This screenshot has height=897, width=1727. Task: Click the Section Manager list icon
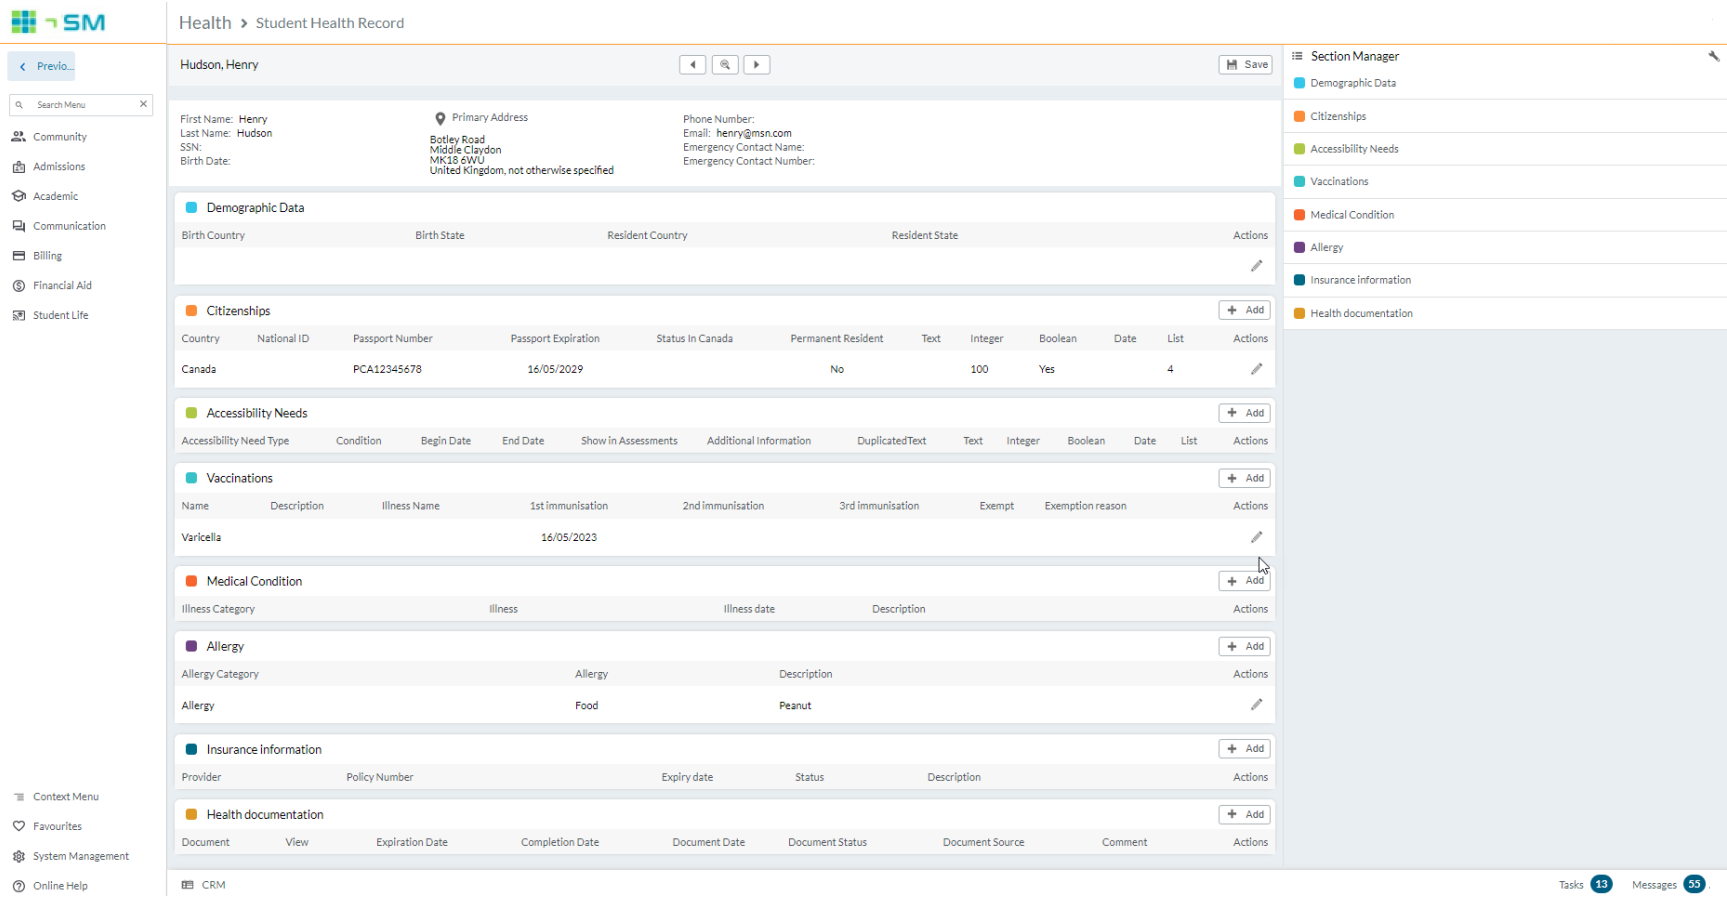1297,56
